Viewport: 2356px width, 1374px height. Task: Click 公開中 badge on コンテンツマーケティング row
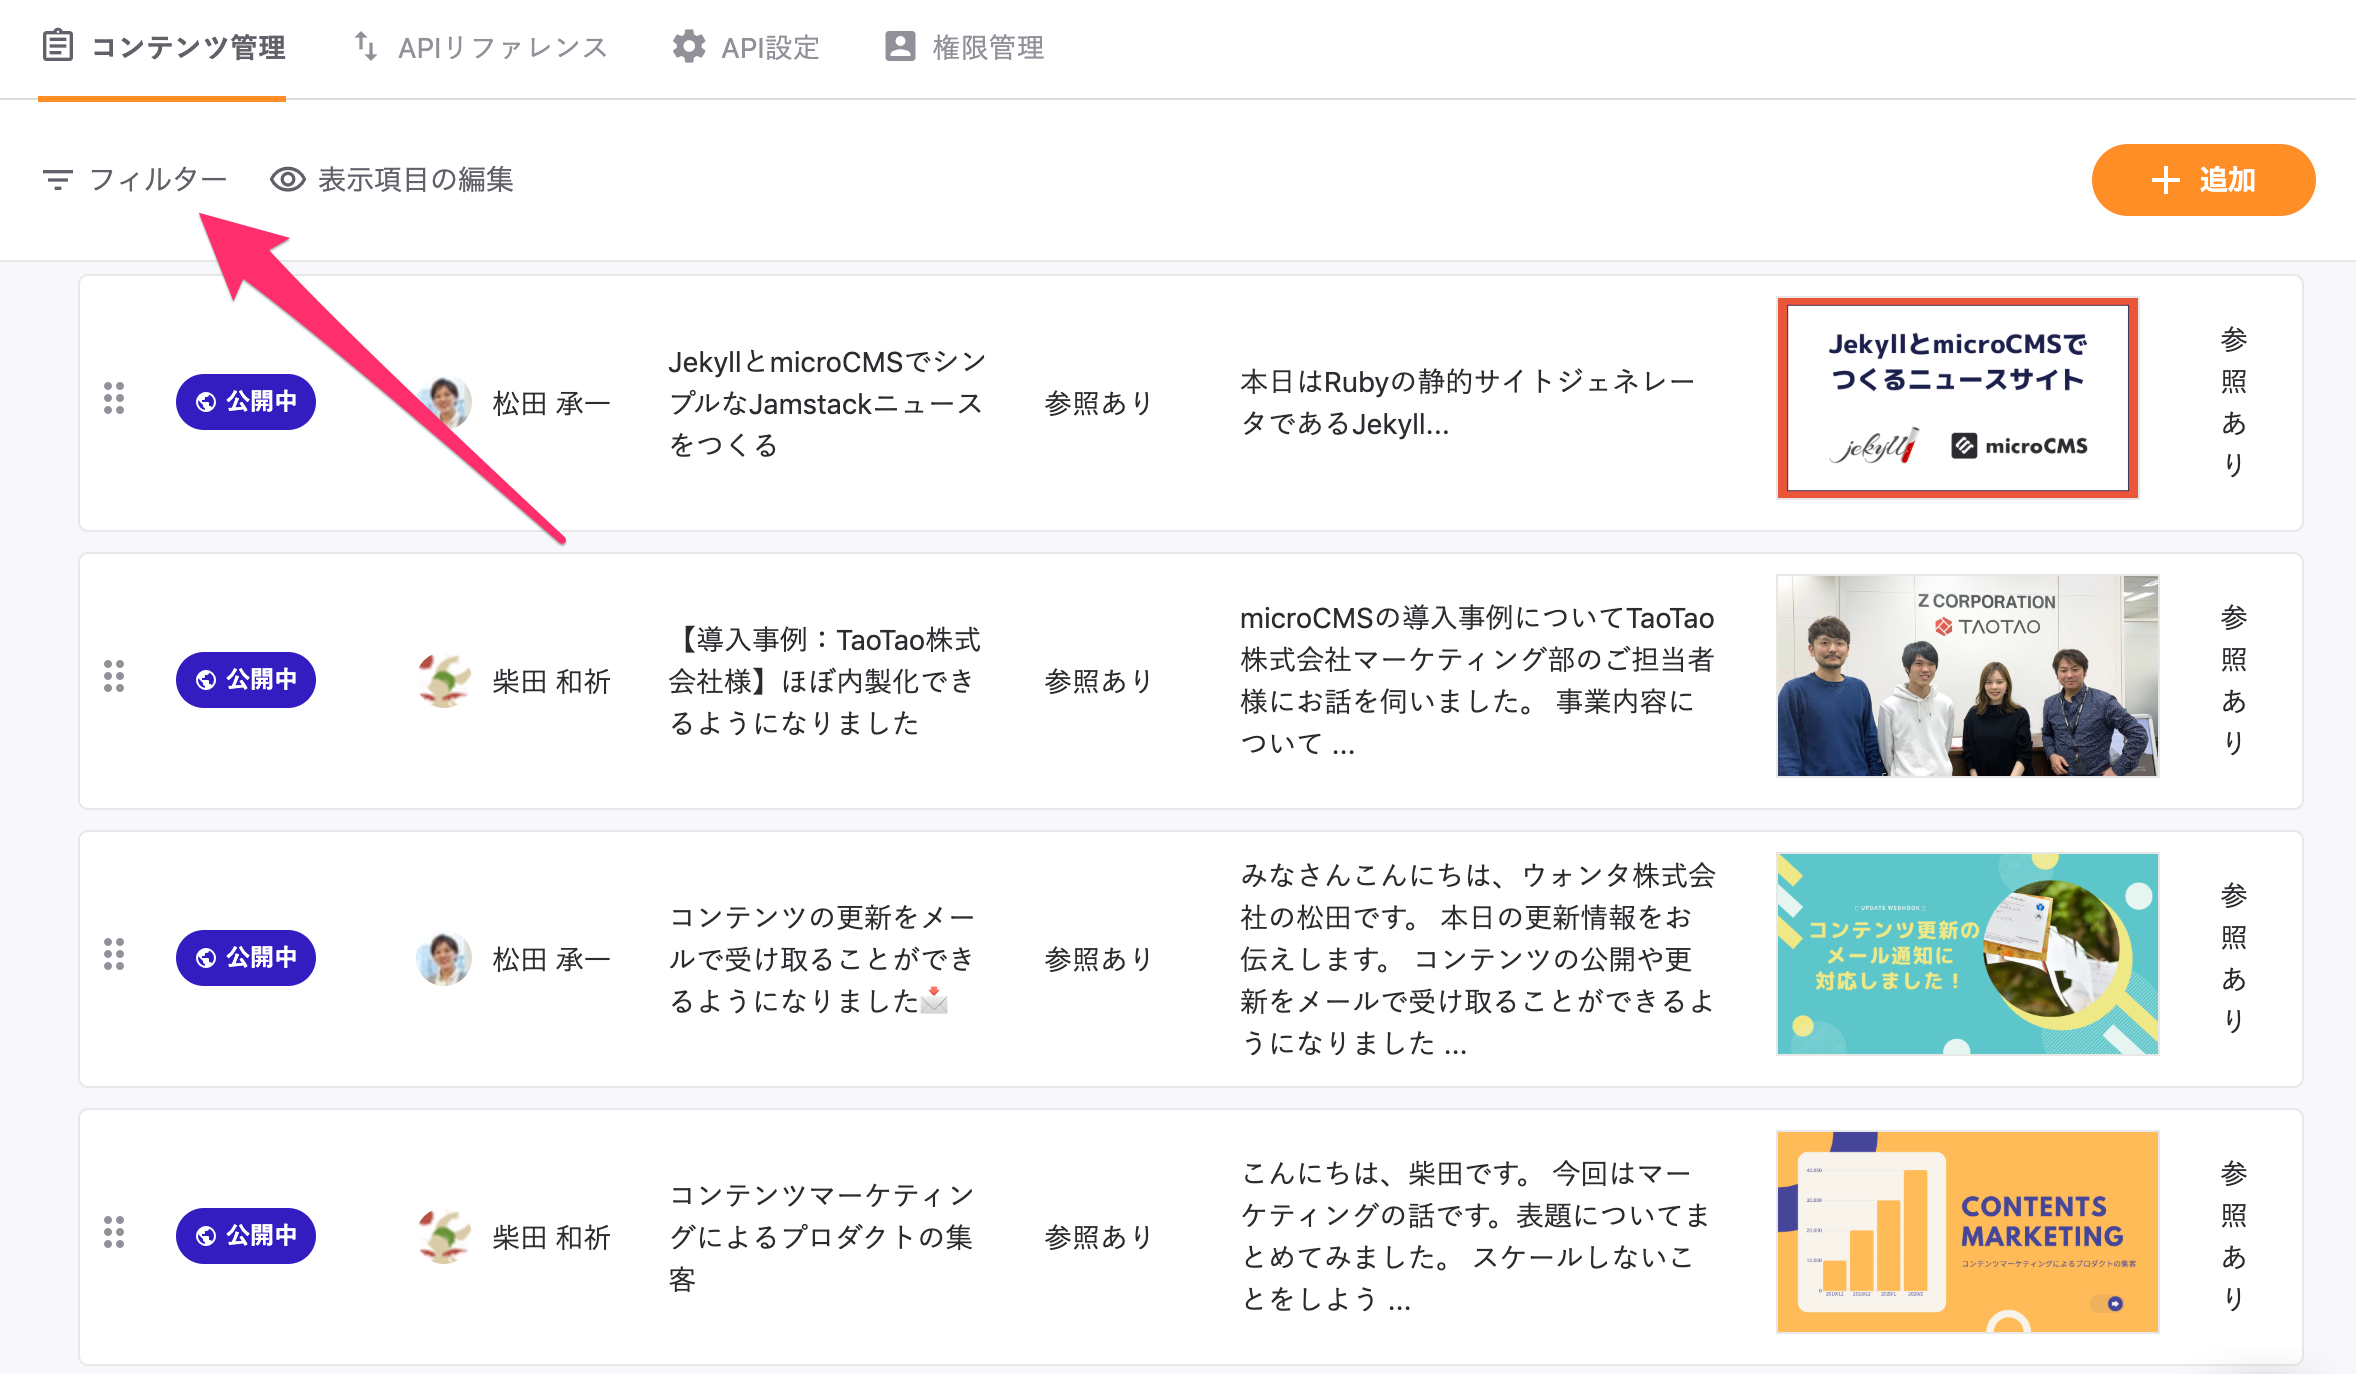tap(246, 1236)
